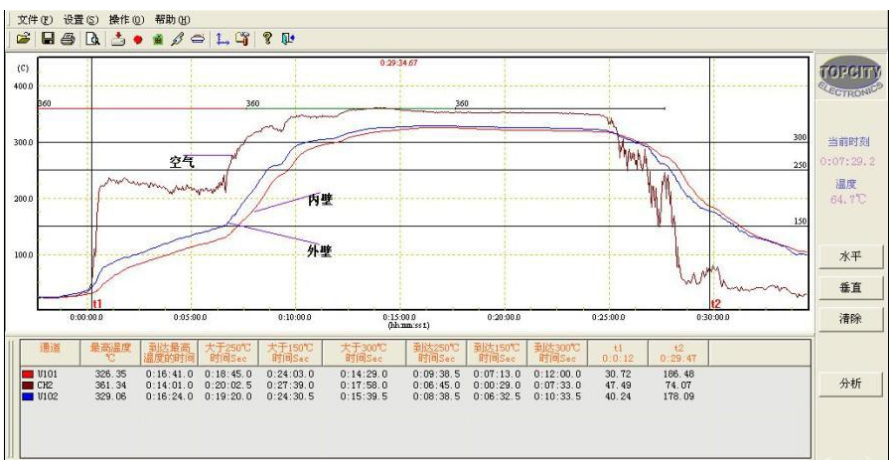The width and height of the screenshot is (893, 464).
Task: Click the red record circle icon
Action: (x=136, y=38)
